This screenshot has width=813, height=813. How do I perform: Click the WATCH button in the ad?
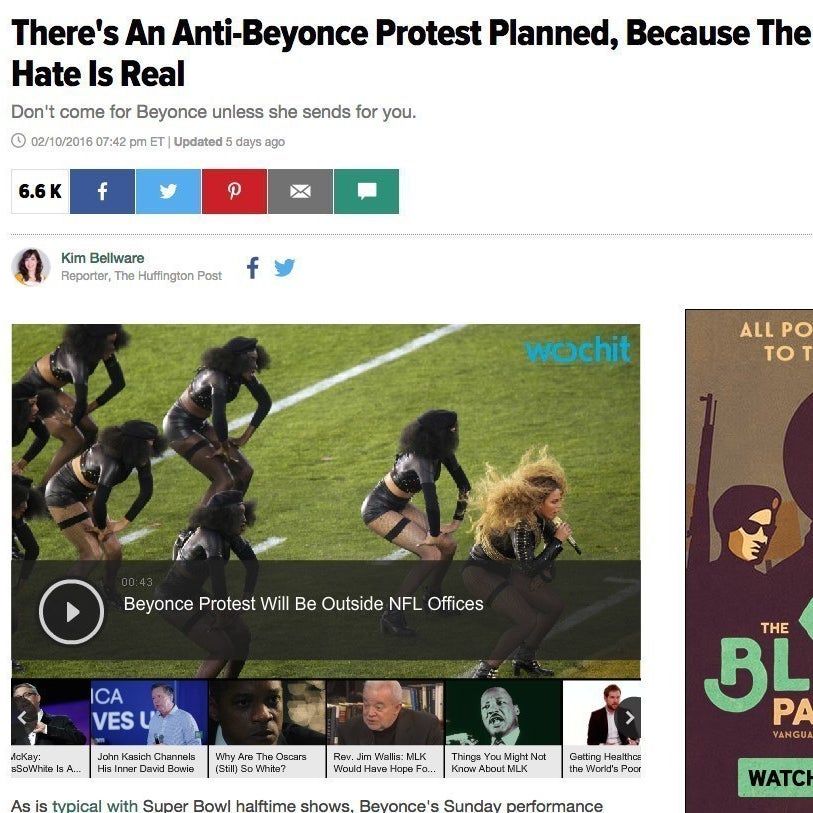pyautogui.click(x=775, y=778)
